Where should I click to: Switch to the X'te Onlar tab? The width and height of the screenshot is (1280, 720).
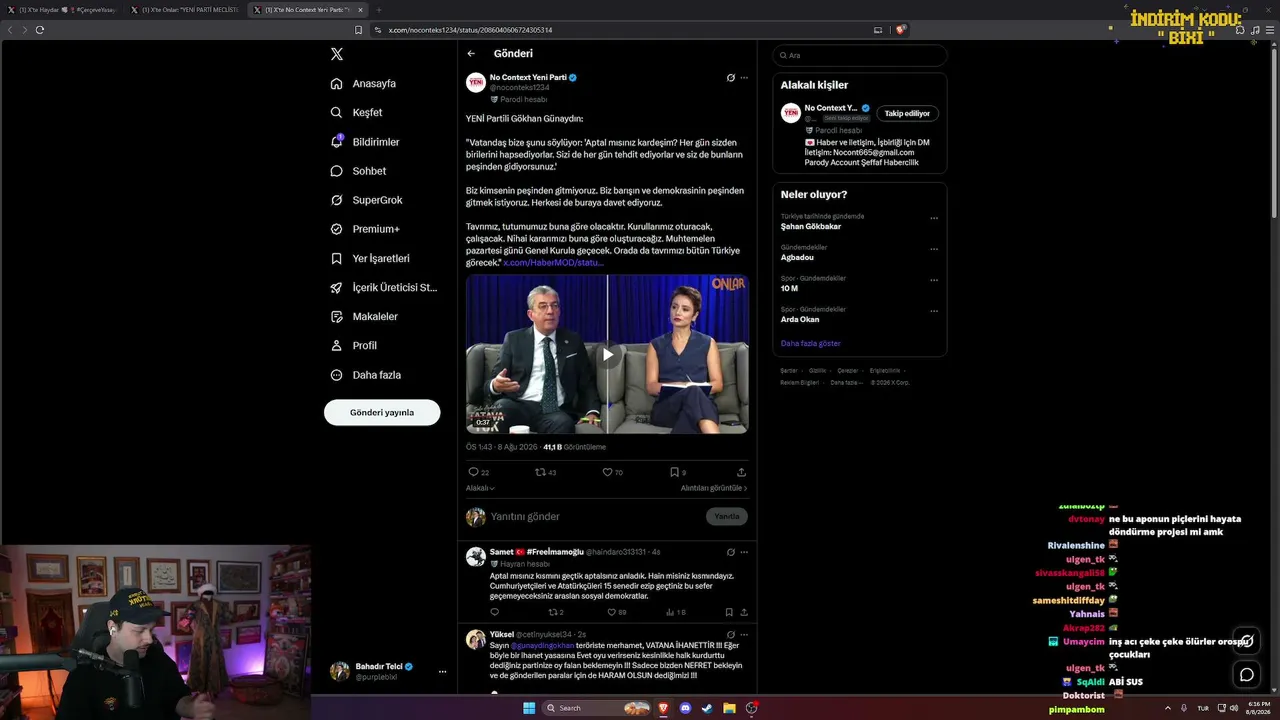coord(185,10)
